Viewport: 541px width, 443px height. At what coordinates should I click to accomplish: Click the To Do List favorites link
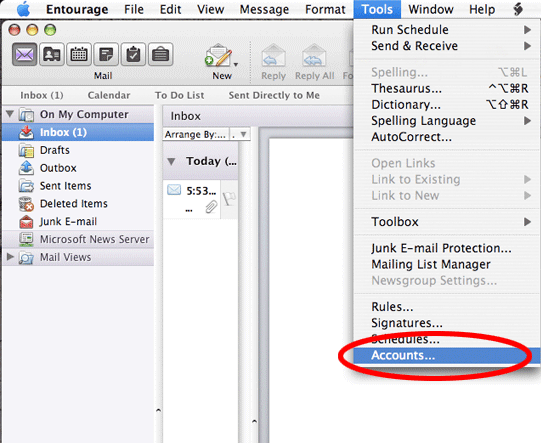179,95
